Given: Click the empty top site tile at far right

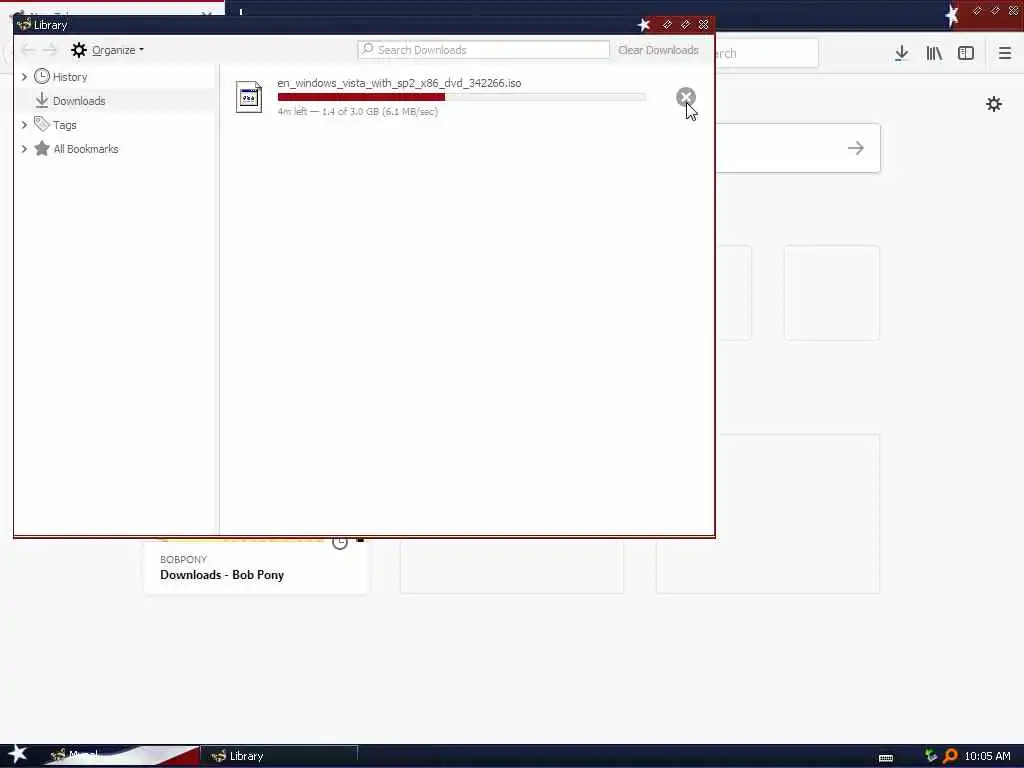Looking at the screenshot, I should [832, 293].
